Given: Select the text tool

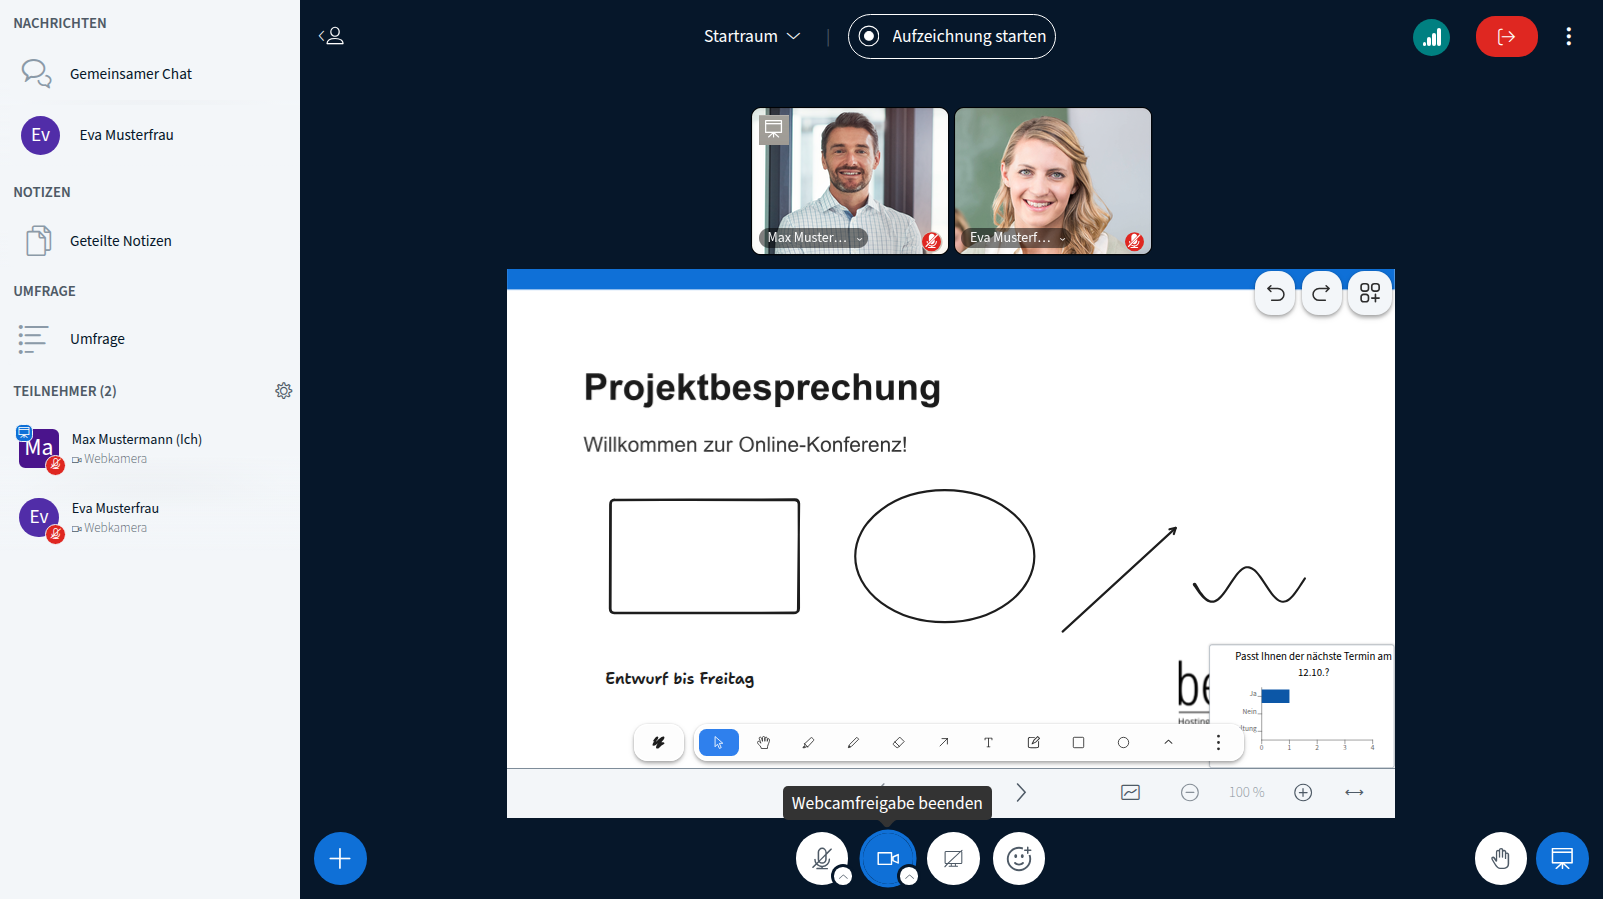Looking at the screenshot, I should click(988, 743).
